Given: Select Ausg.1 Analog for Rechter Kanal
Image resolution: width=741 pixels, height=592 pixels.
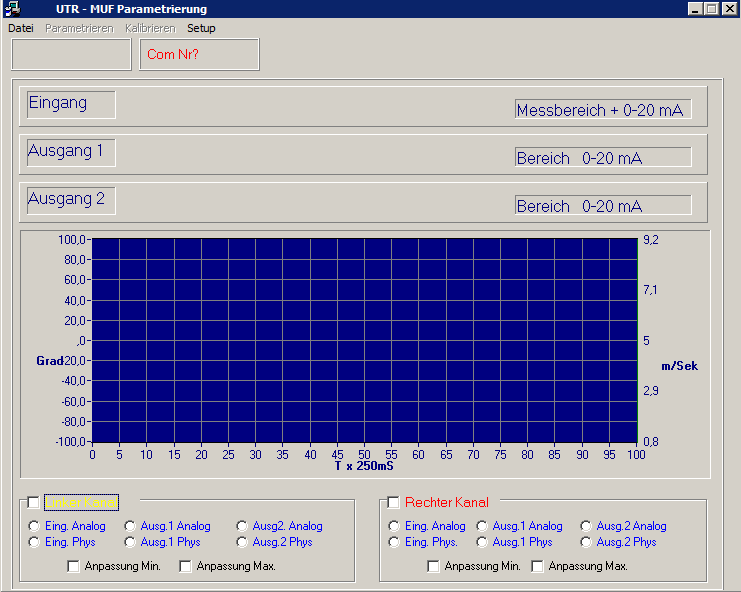Looking at the screenshot, I should pyautogui.click(x=482, y=526).
